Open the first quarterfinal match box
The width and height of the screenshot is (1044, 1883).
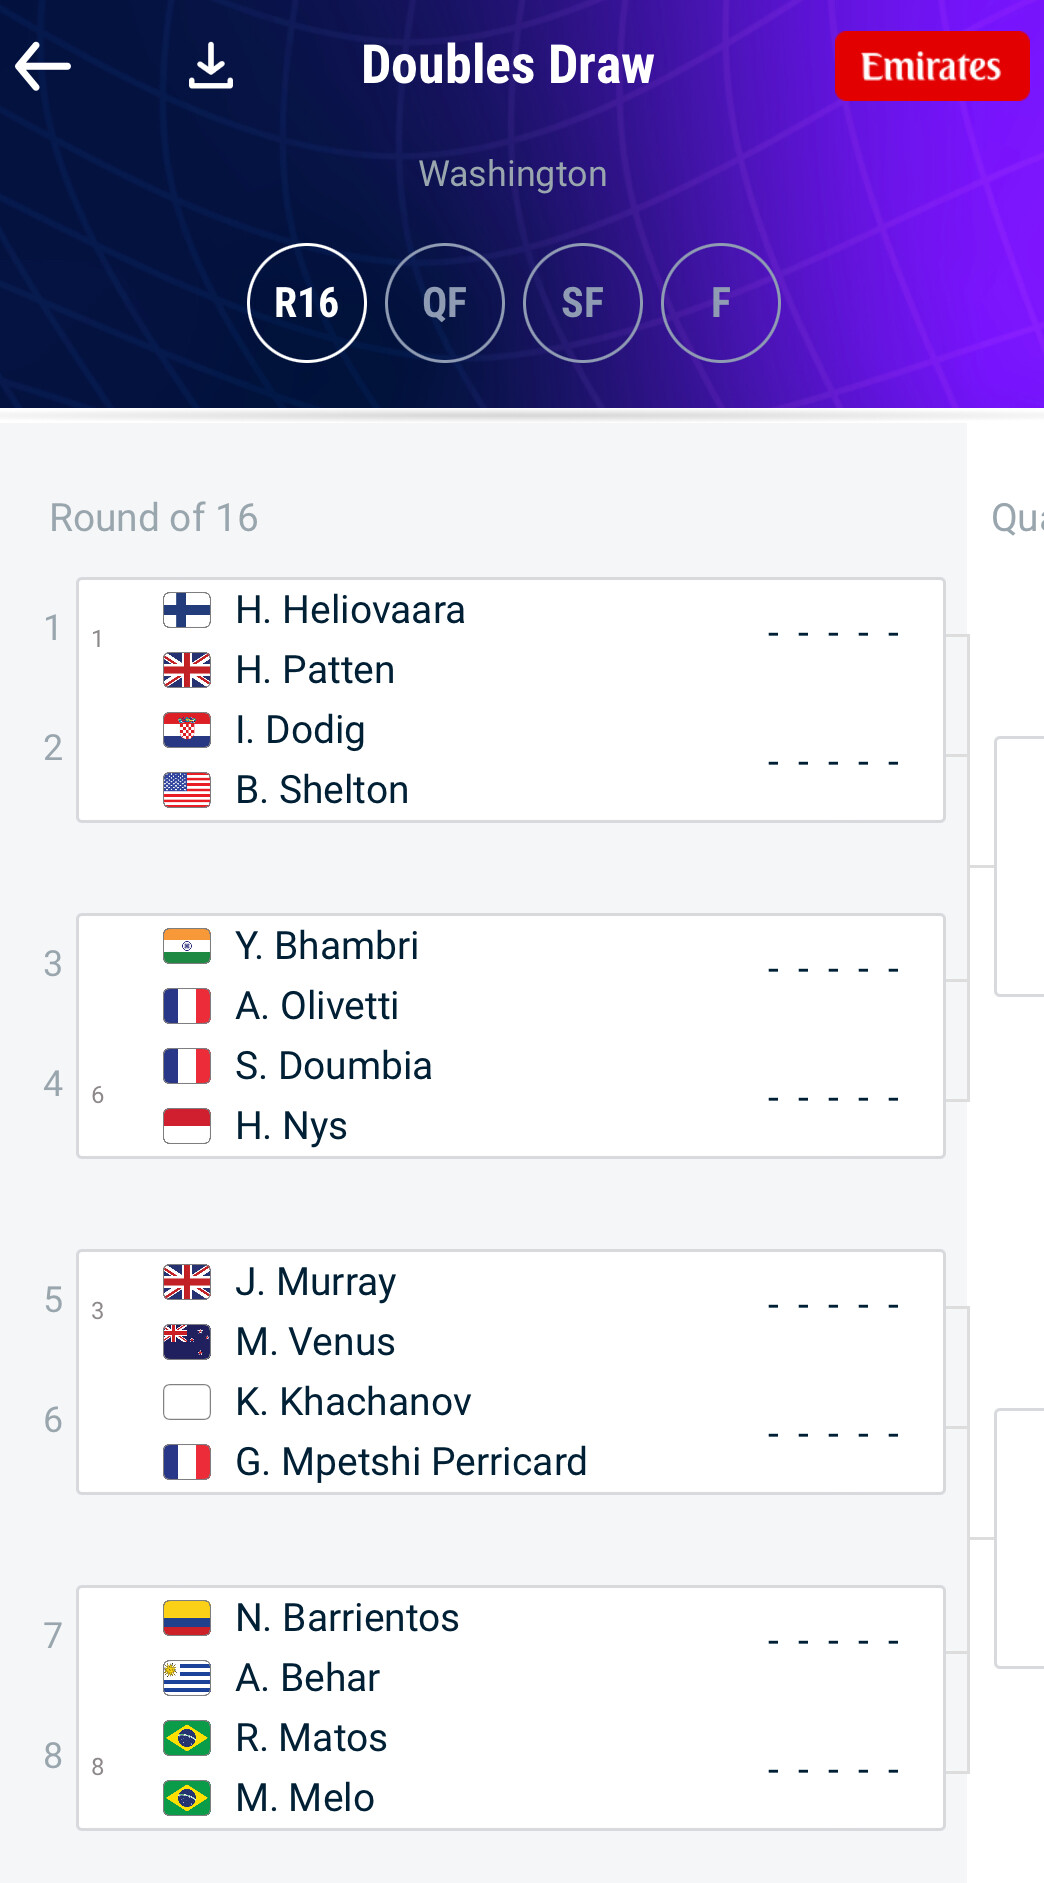pos(1019,866)
